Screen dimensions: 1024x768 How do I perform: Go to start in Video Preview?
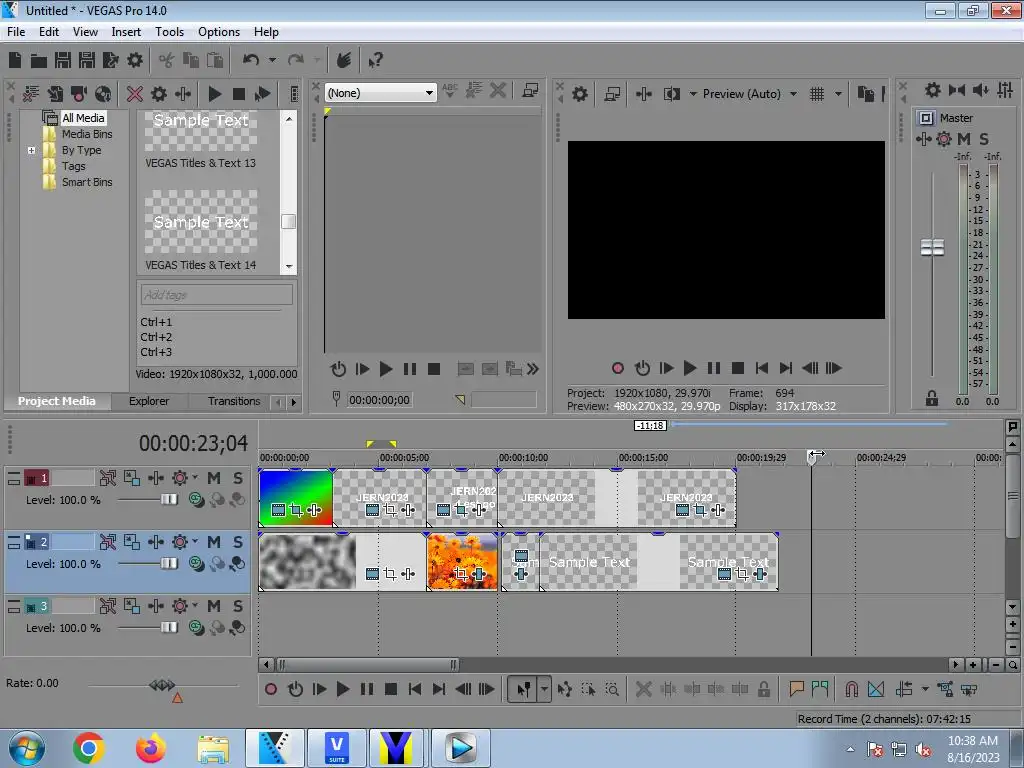tap(761, 368)
